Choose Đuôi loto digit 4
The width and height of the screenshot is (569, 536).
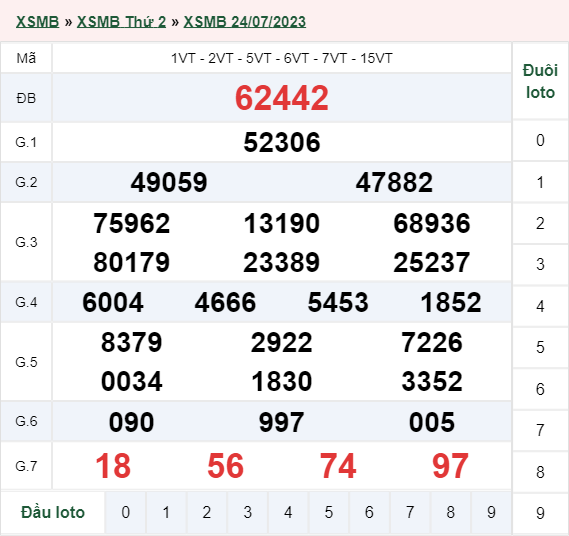pyautogui.click(x=540, y=306)
